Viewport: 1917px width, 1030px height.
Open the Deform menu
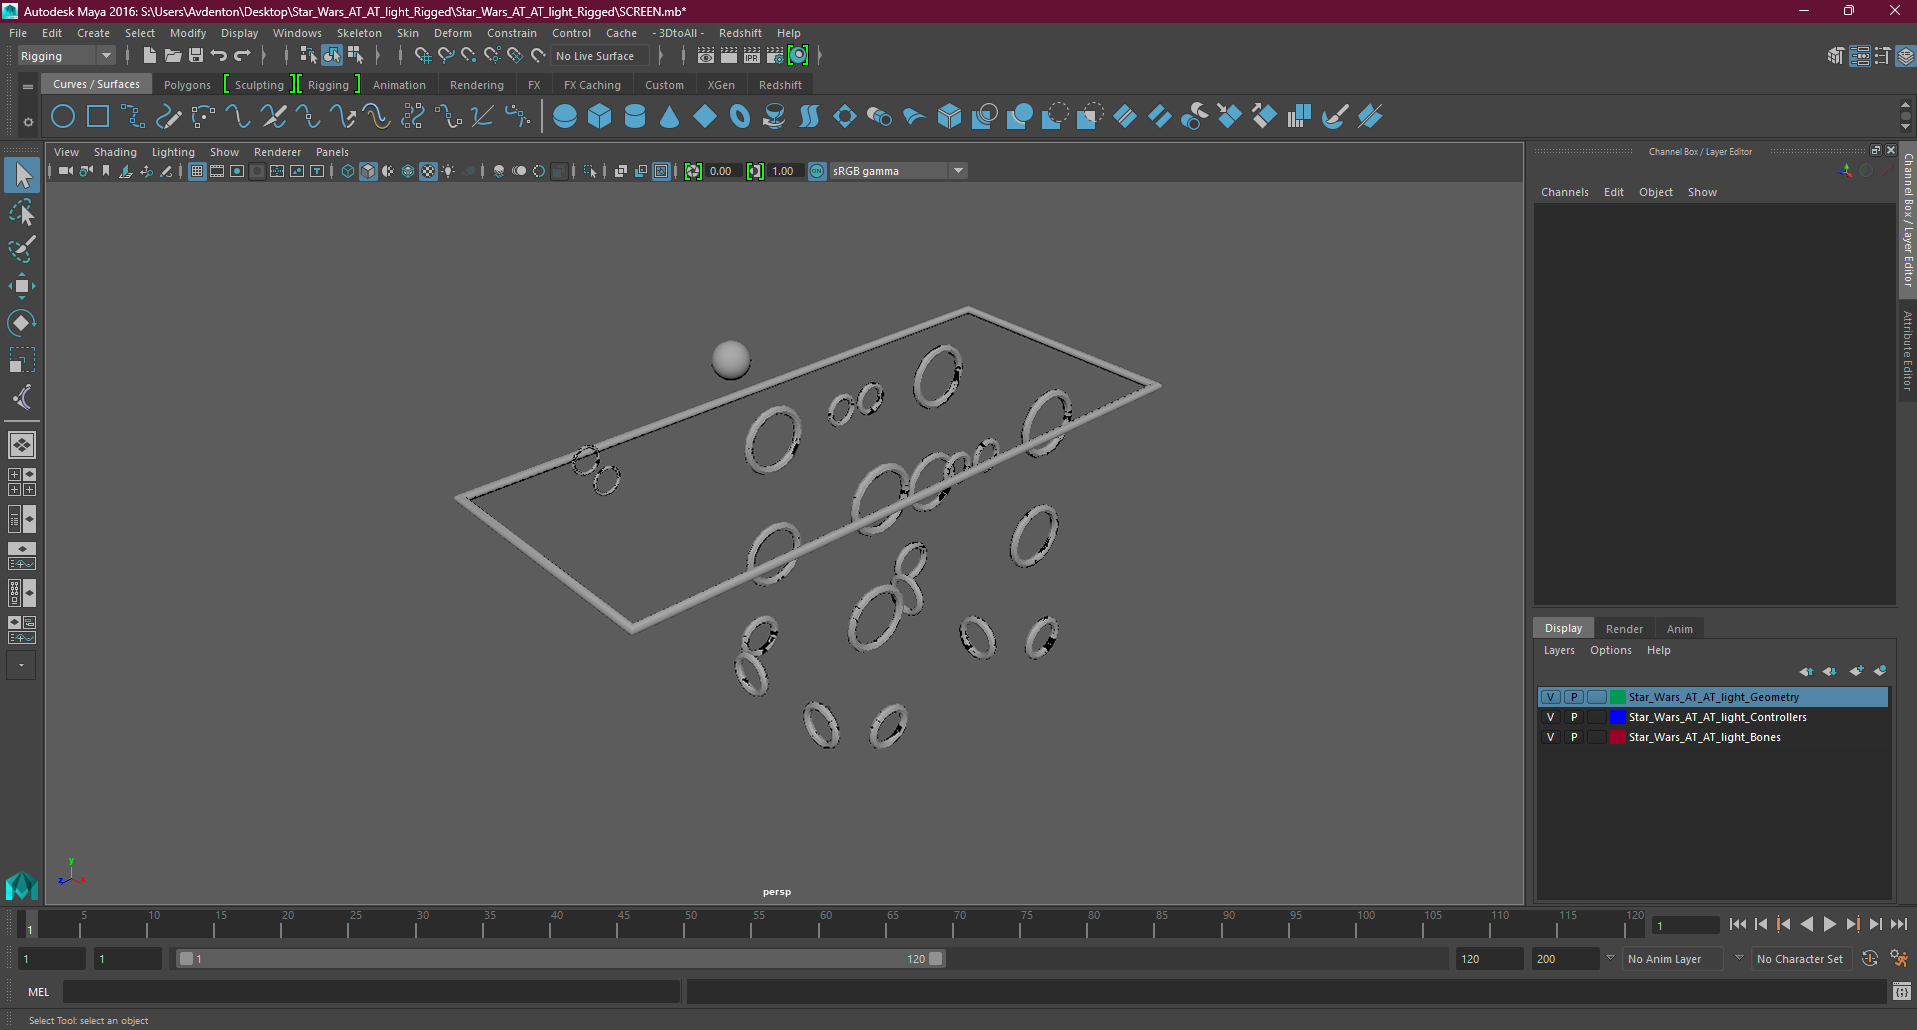tap(452, 33)
